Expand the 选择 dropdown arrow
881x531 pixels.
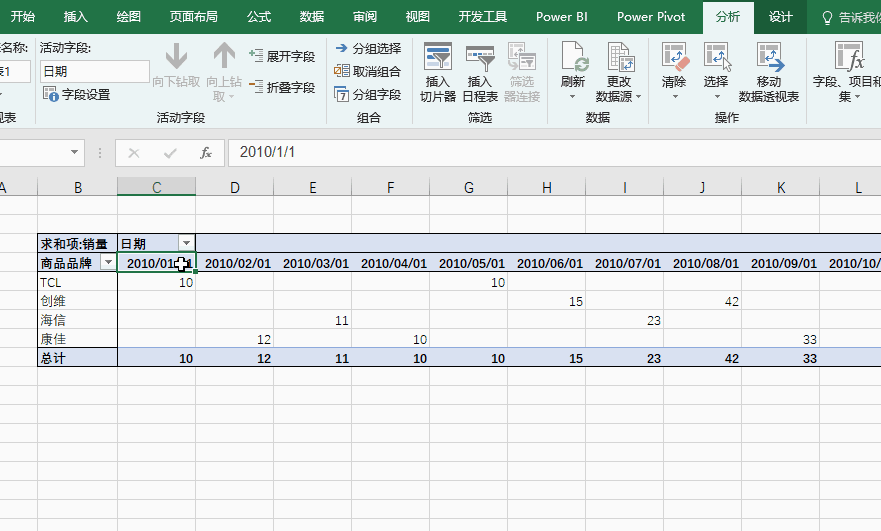pos(717,97)
